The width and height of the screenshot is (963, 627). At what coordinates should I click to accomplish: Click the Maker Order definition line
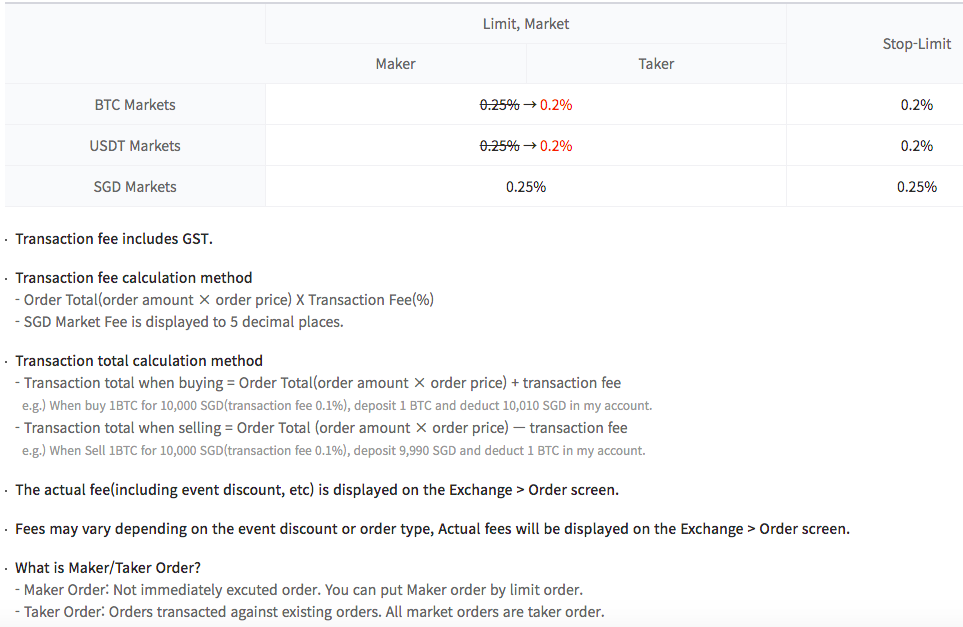303,590
